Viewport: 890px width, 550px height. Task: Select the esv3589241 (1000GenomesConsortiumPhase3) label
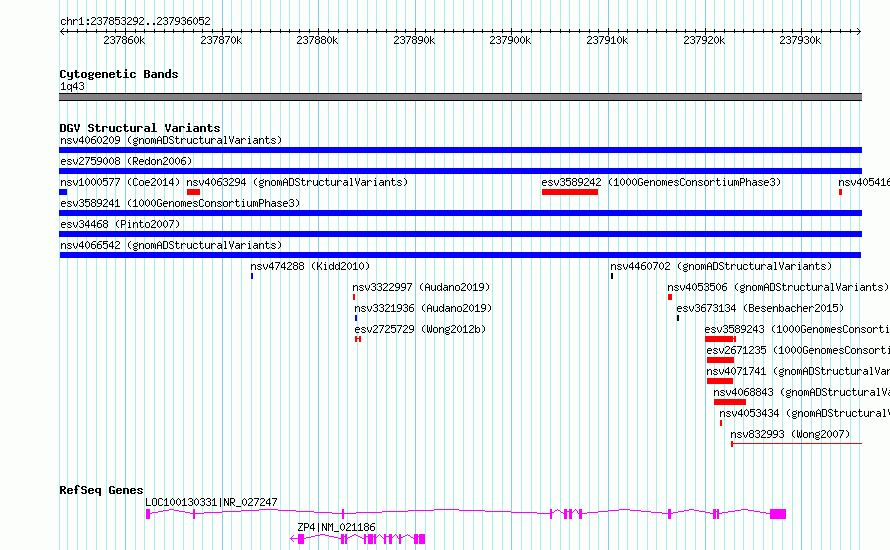(180, 203)
